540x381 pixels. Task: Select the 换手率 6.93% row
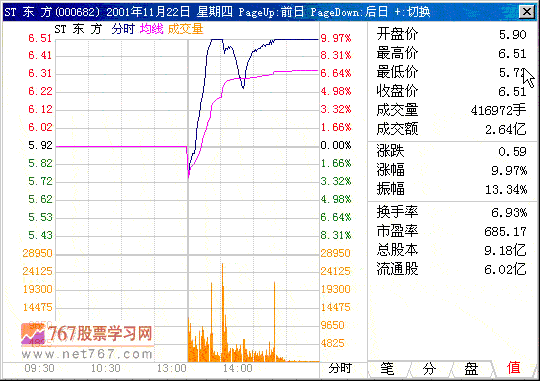(x=451, y=212)
